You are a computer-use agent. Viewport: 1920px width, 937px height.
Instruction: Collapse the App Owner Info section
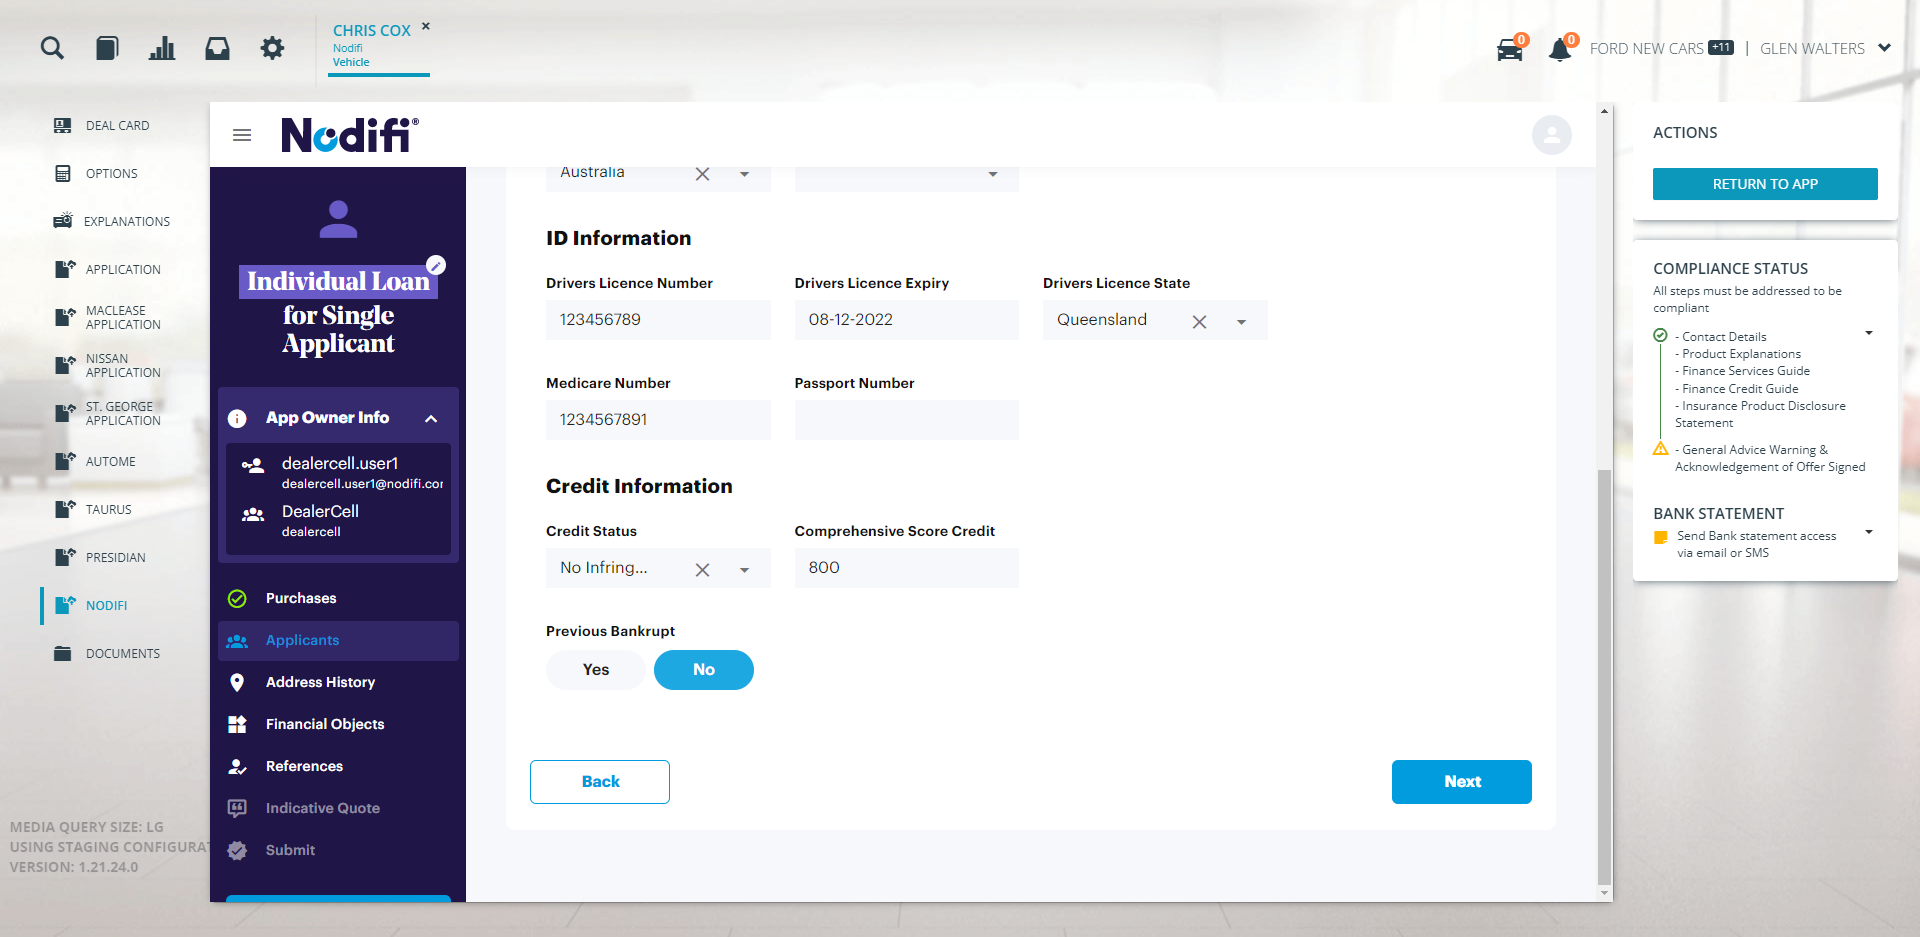point(431,419)
